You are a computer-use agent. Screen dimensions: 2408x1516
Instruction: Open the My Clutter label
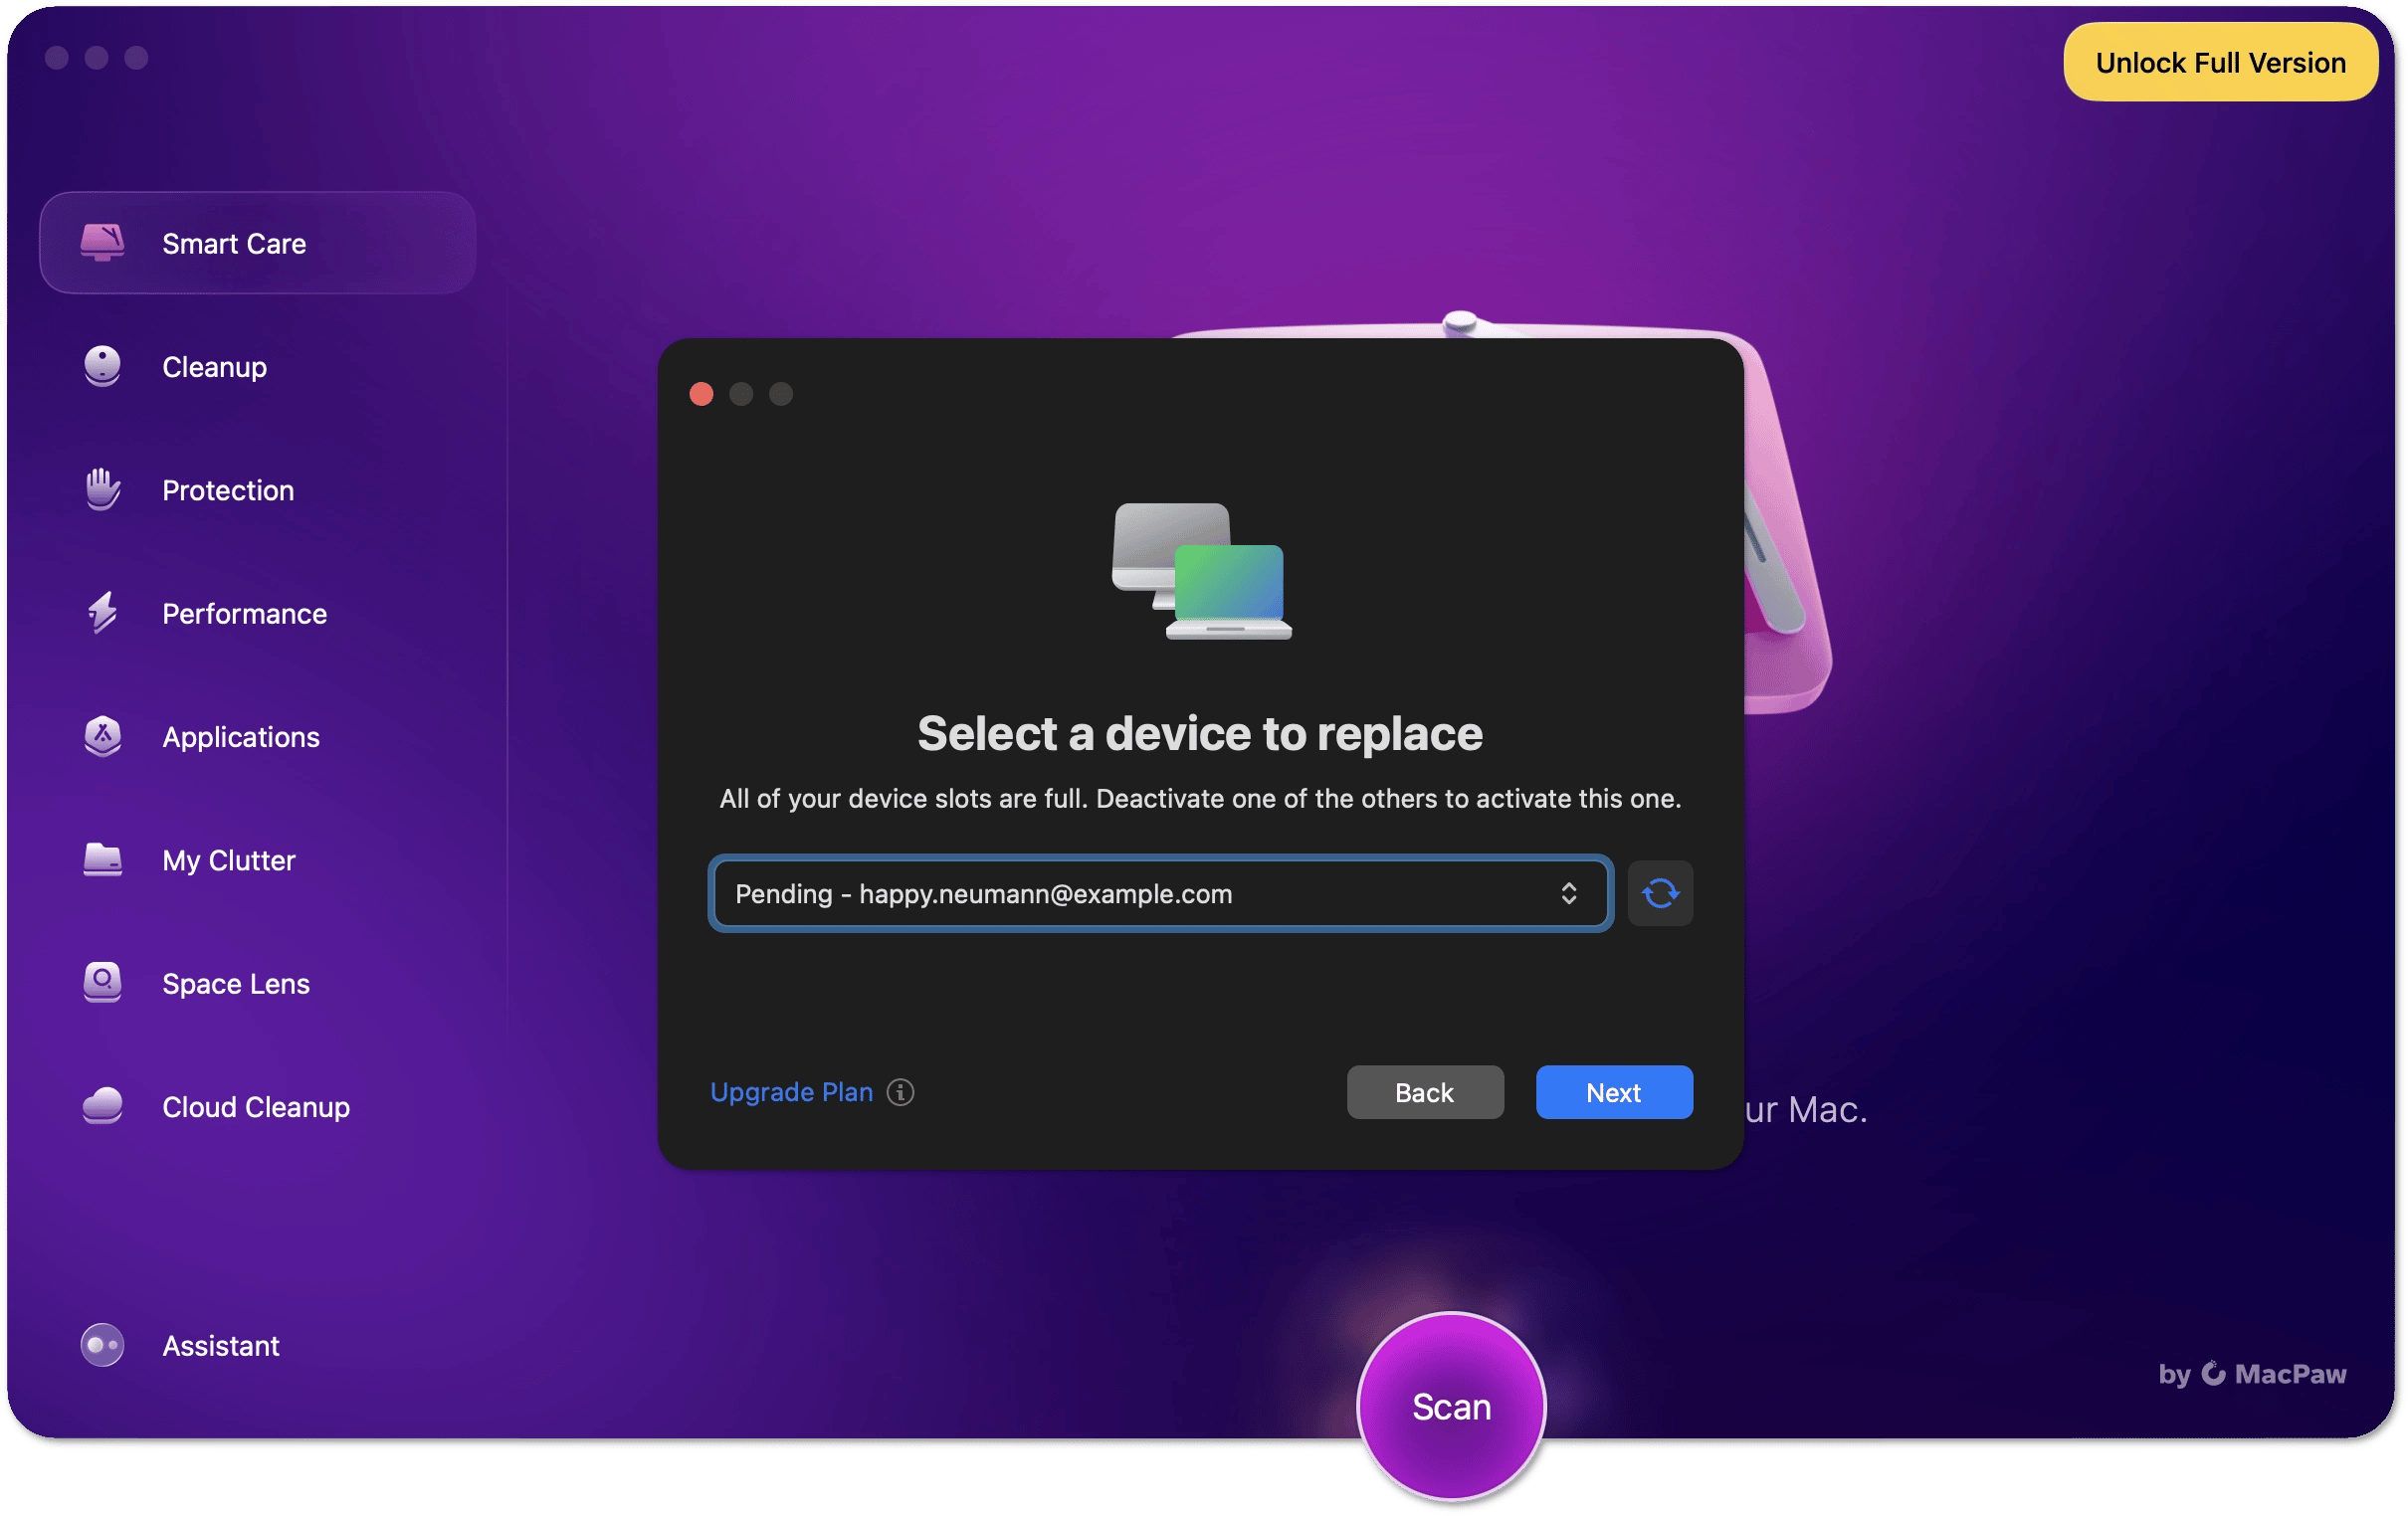(229, 860)
